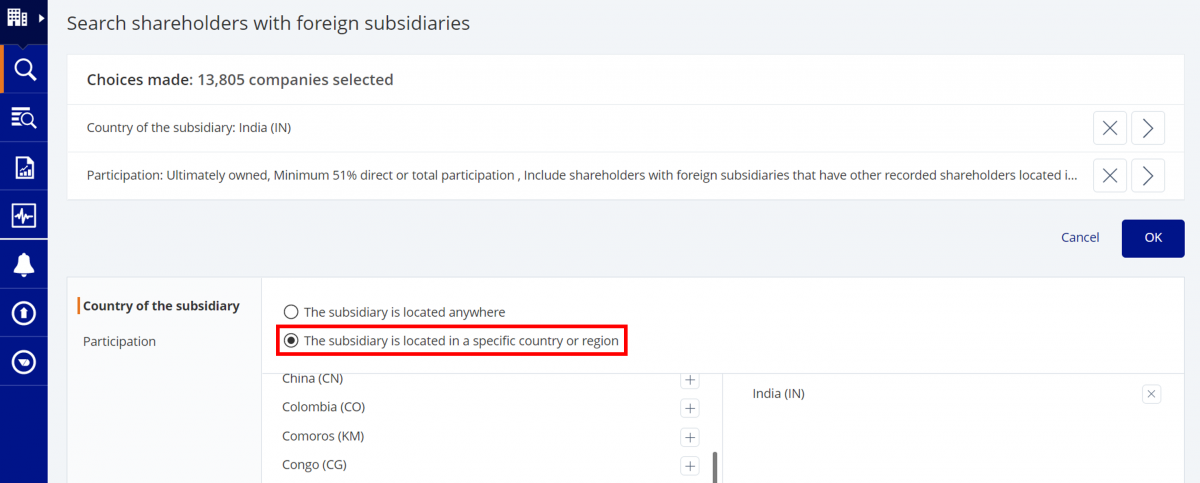Open the report document icon in sidebar
1200x483 pixels.
click(24, 167)
